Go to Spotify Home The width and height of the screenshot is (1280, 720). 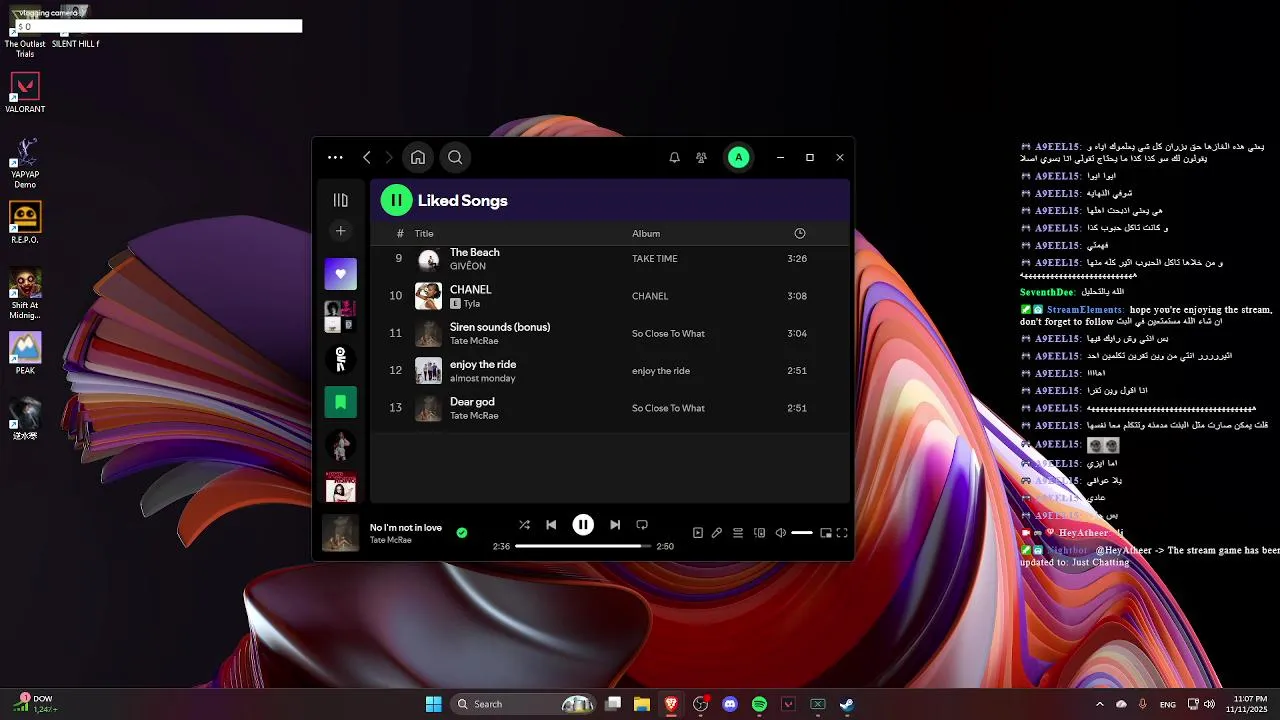418,157
